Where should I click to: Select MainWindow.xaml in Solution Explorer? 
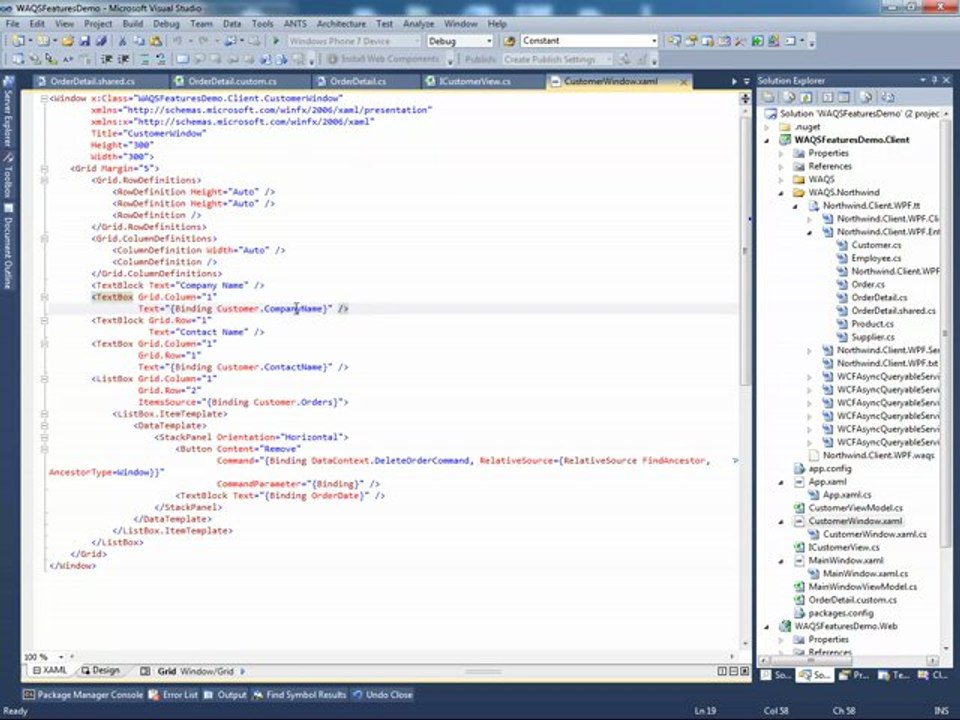pos(846,560)
